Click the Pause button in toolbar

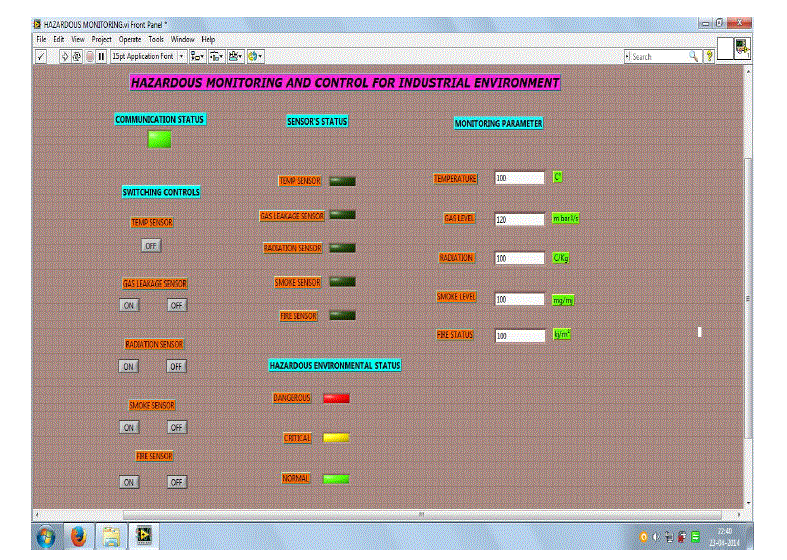101,57
